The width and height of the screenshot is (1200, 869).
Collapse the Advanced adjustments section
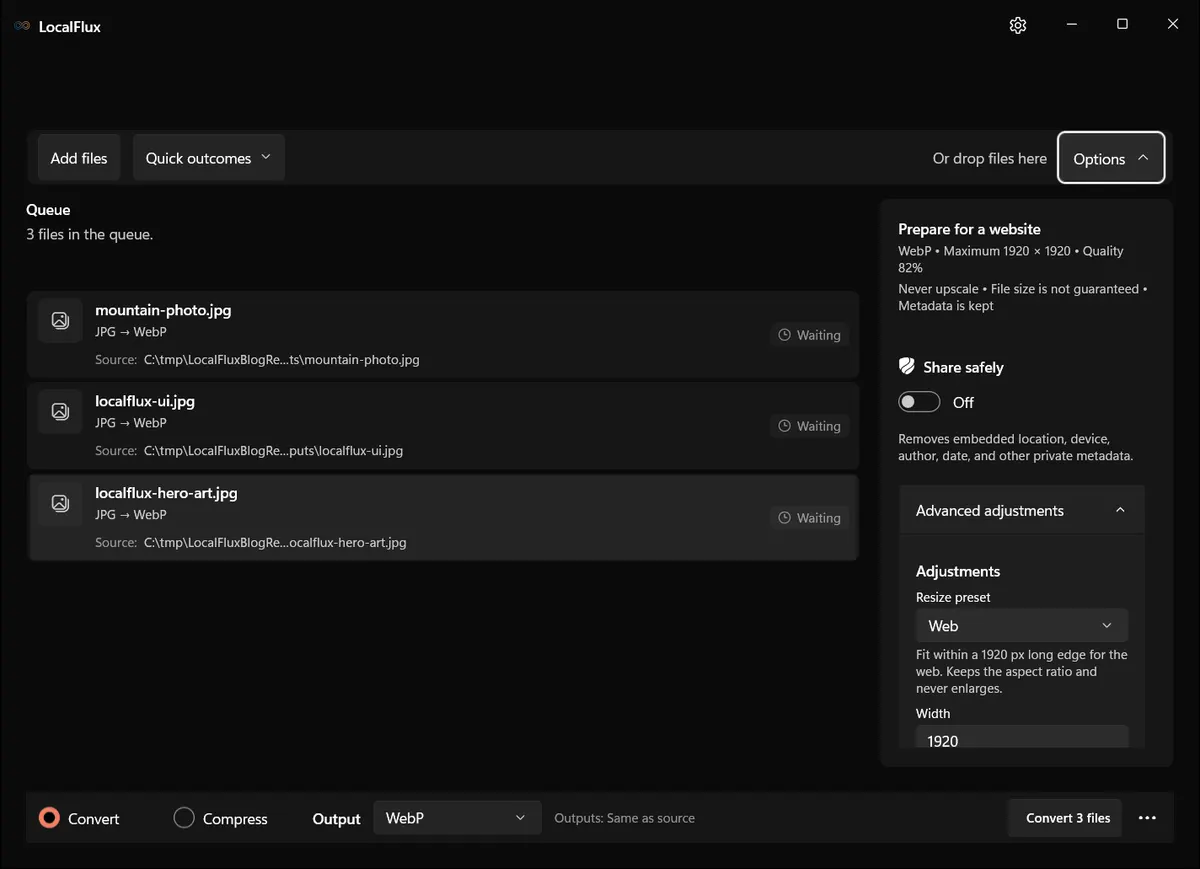(x=1021, y=510)
